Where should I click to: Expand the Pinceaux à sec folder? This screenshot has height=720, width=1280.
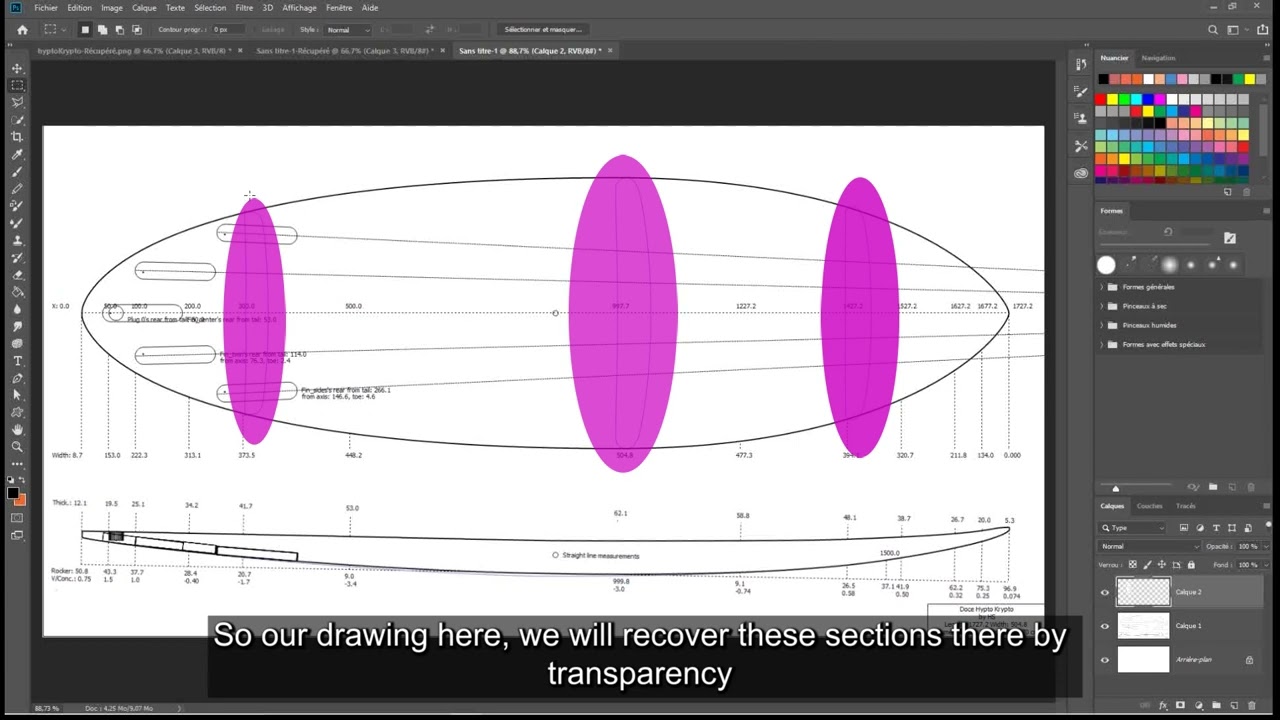(x=1102, y=306)
